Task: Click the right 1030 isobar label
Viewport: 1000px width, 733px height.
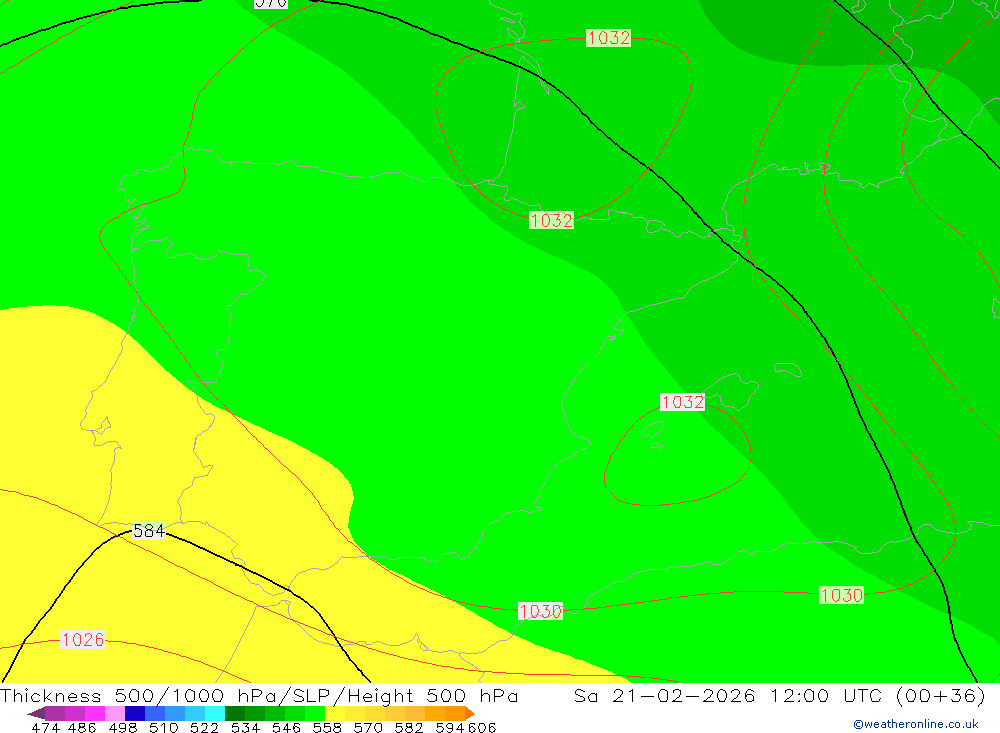Action: tap(842, 595)
